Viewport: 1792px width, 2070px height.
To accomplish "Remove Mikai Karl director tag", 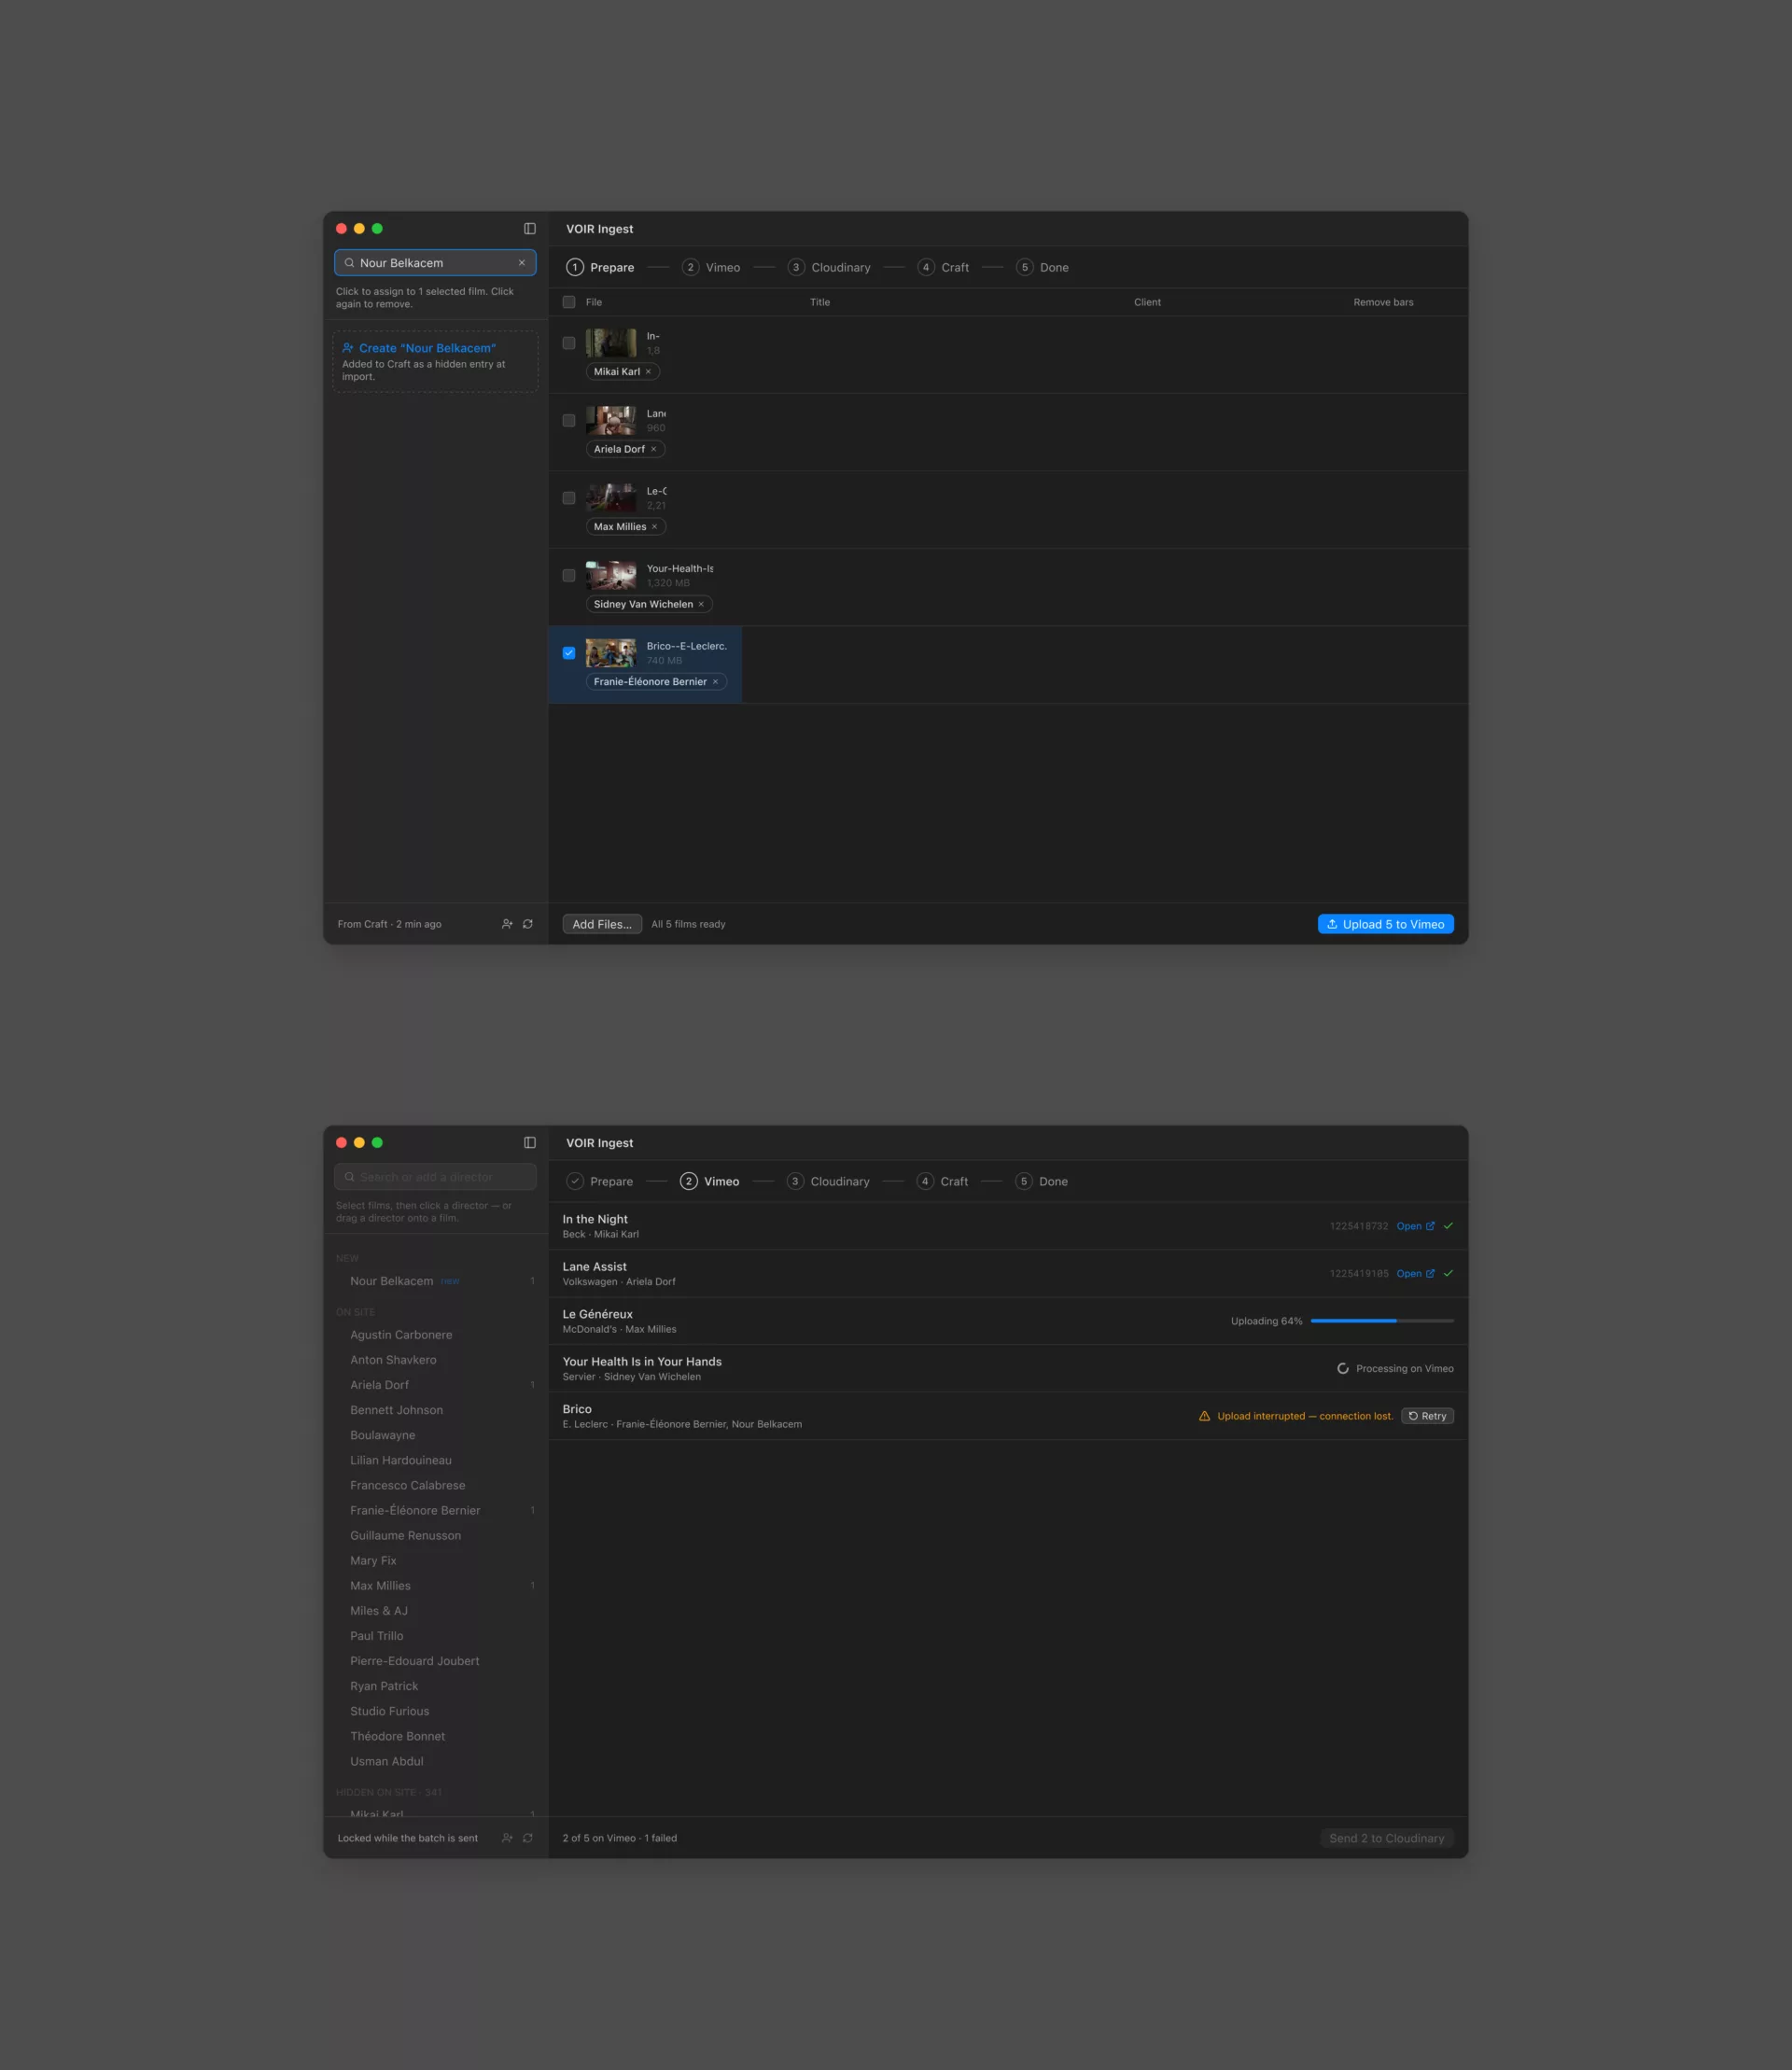I will (x=648, y=372).
